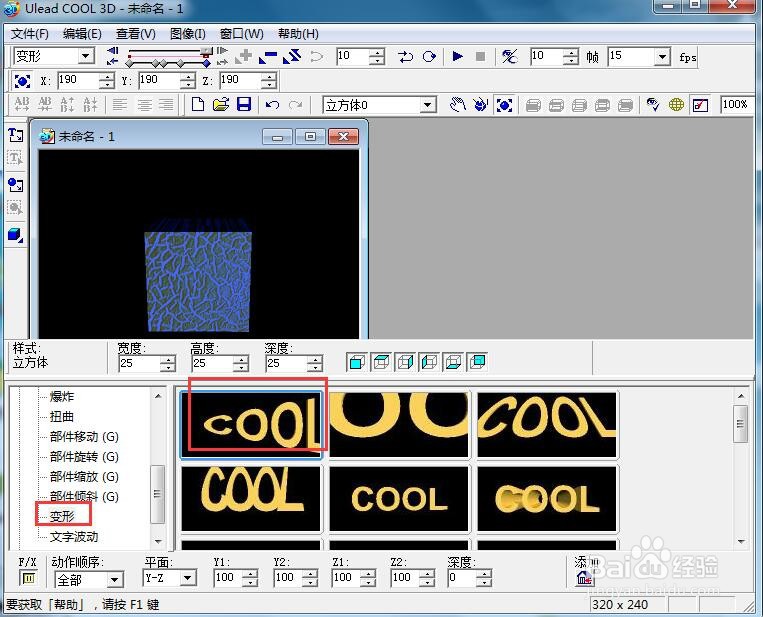Open the 文件(F) menu
The height and width of the screenshot is (617, 763).
[30, 34]
